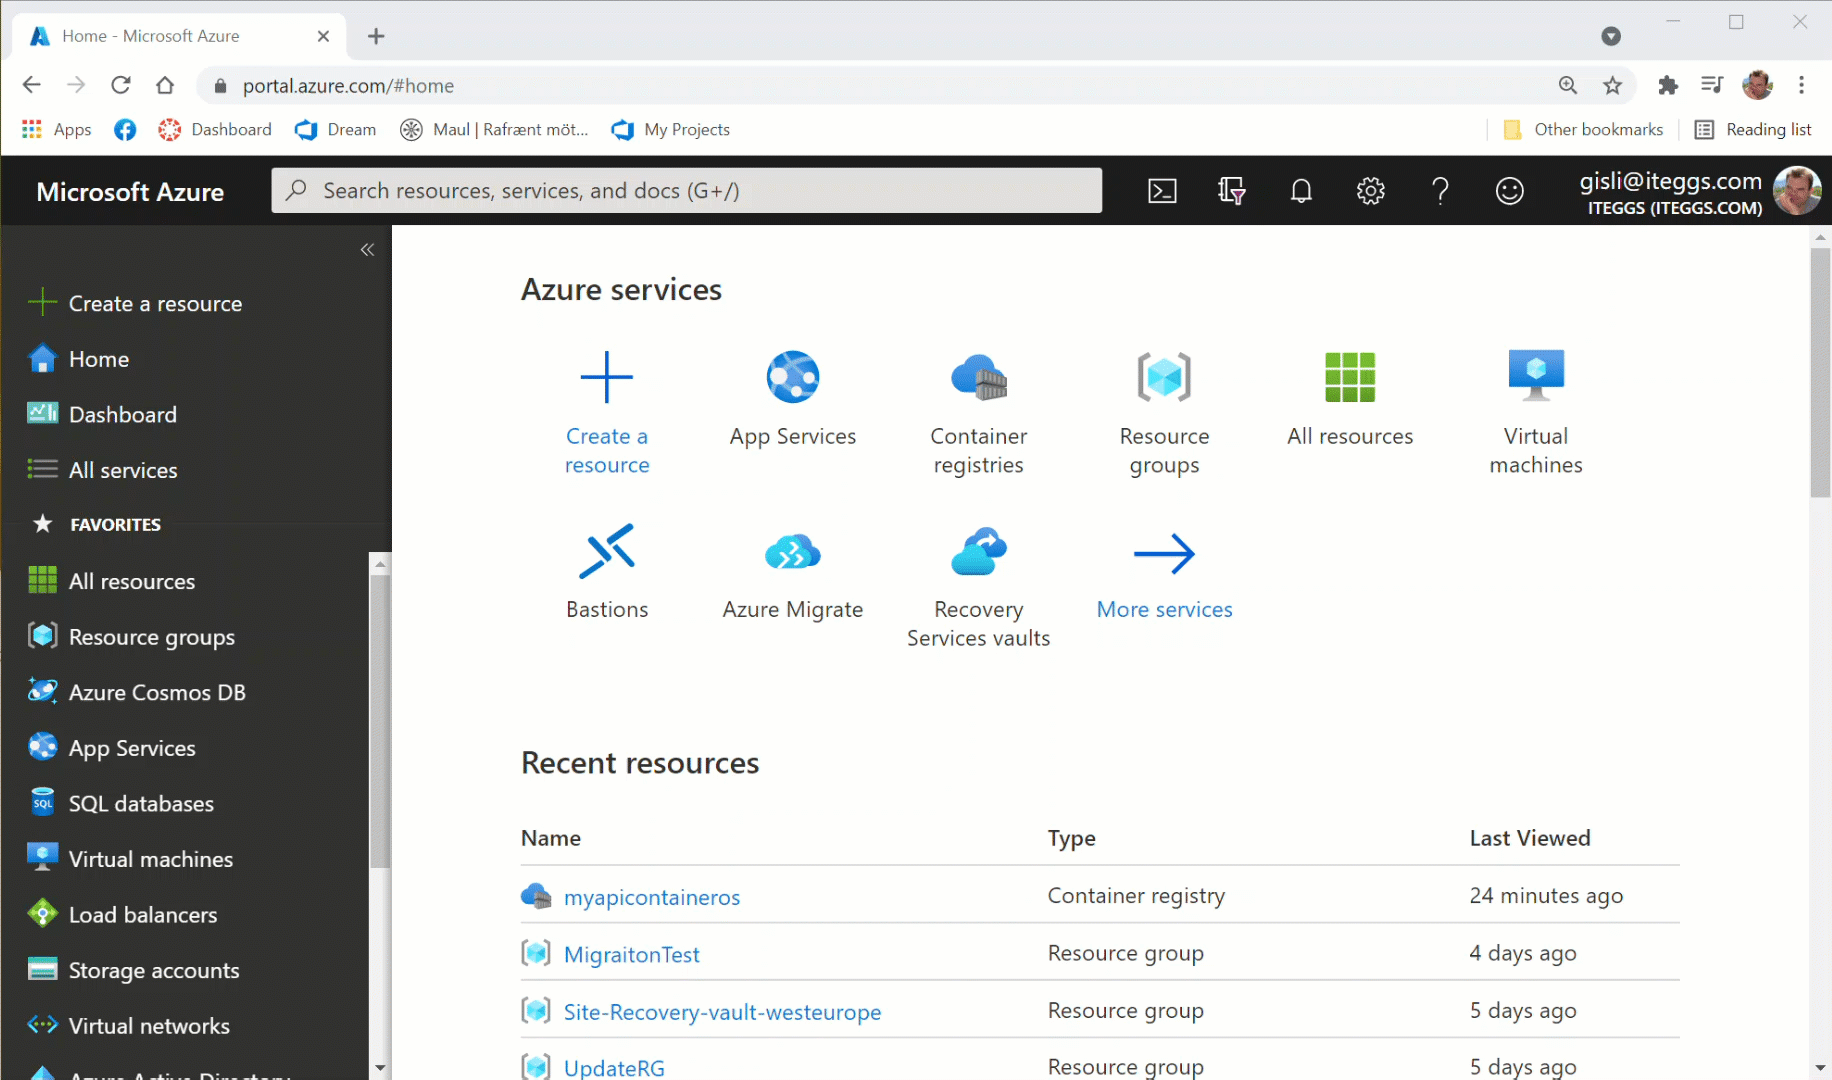Open Chrome media control toolbar icon

click(x=1712, y=86)
